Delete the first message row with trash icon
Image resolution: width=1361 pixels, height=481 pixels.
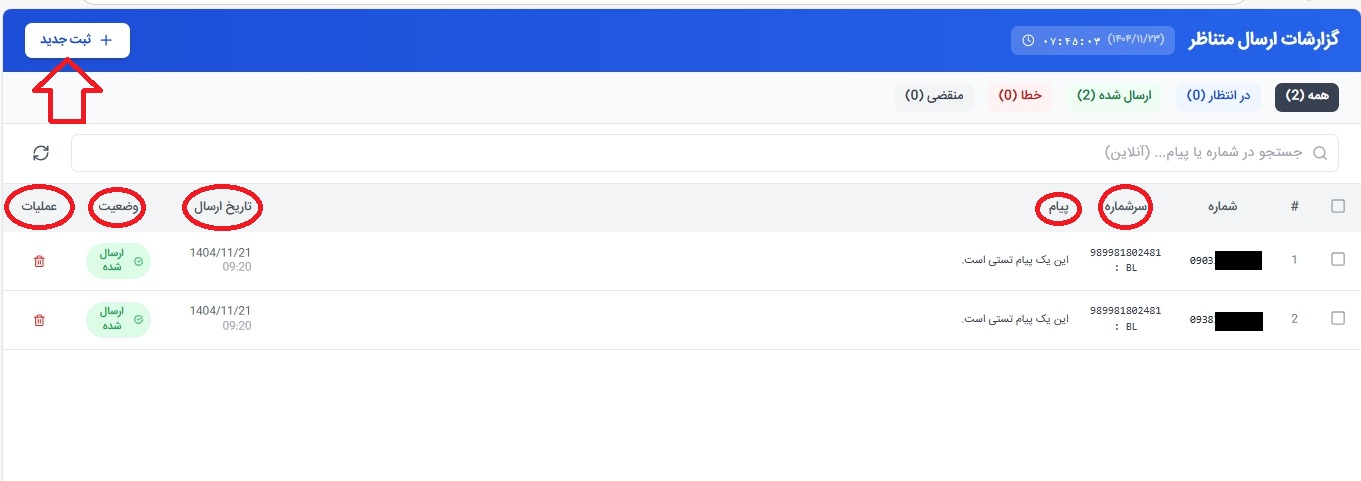tap(39, 261)
